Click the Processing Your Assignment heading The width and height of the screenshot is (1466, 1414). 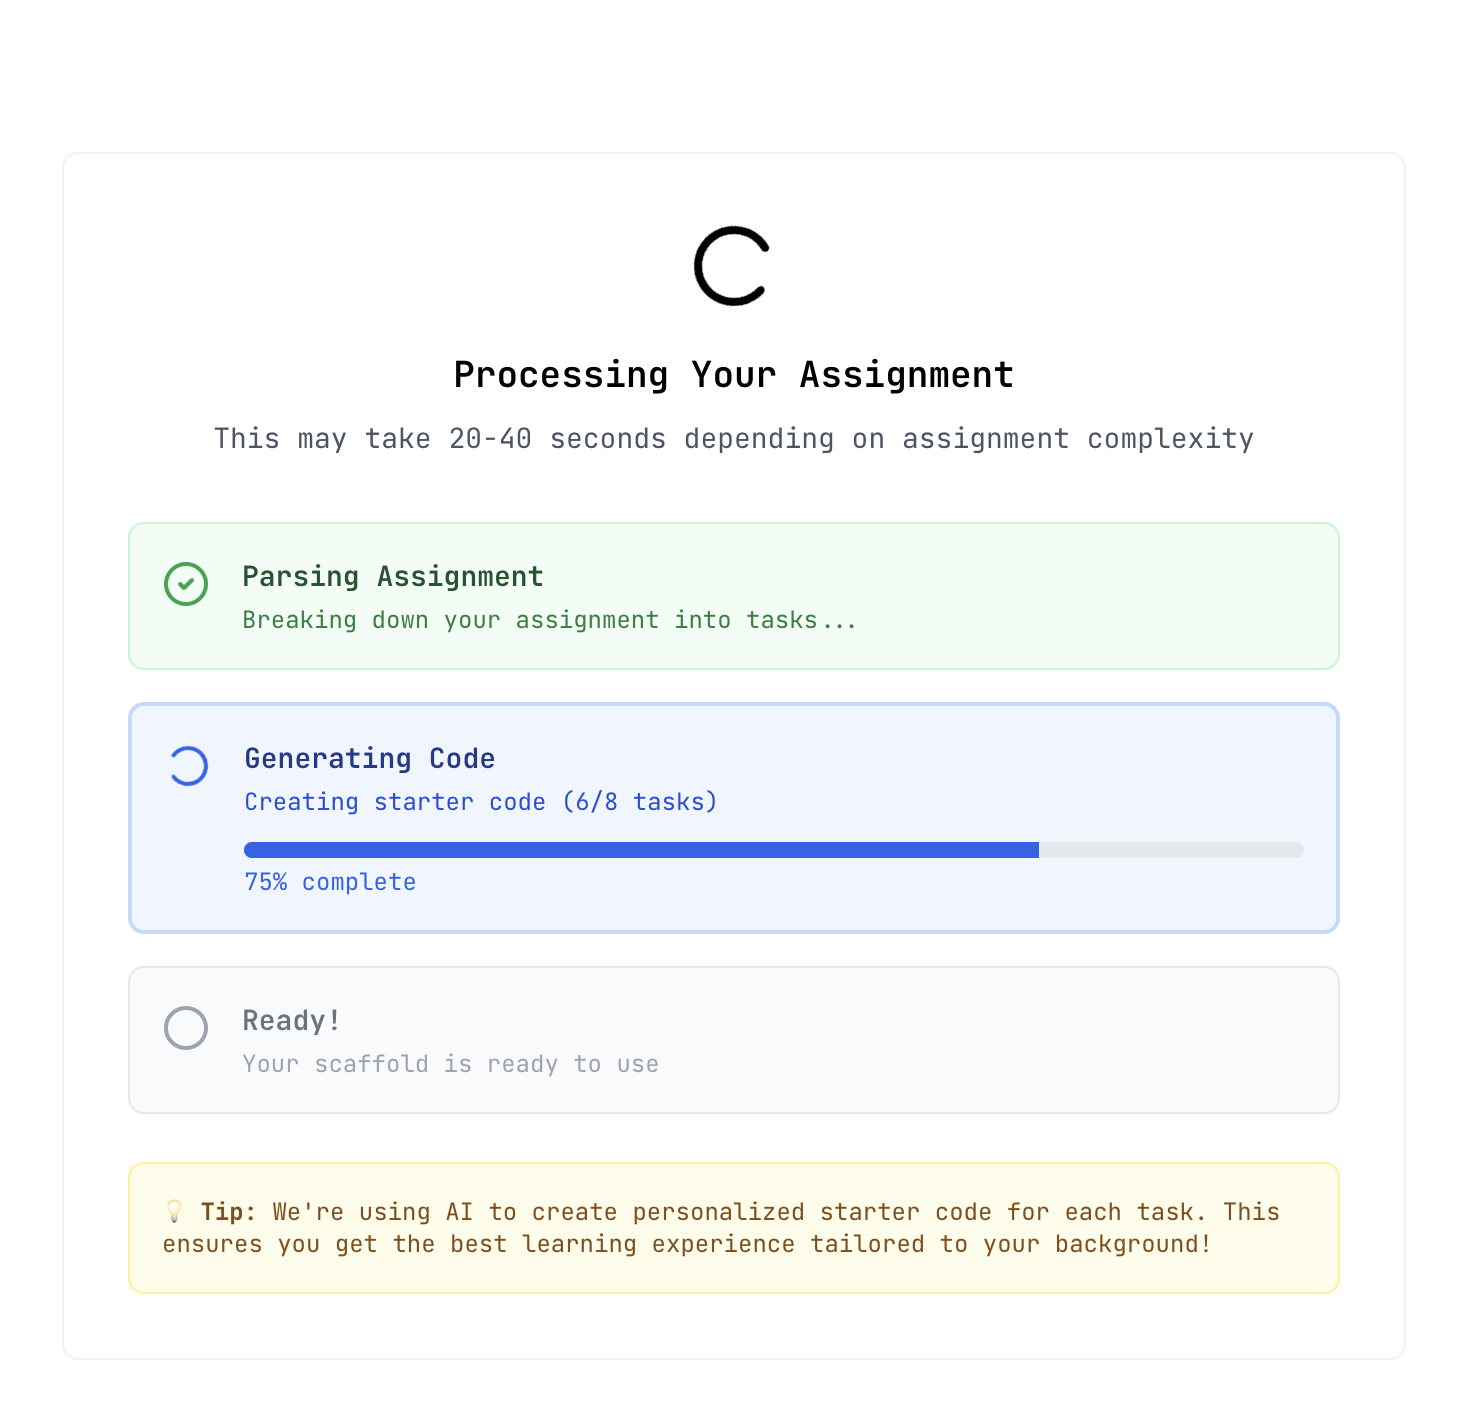733,375
